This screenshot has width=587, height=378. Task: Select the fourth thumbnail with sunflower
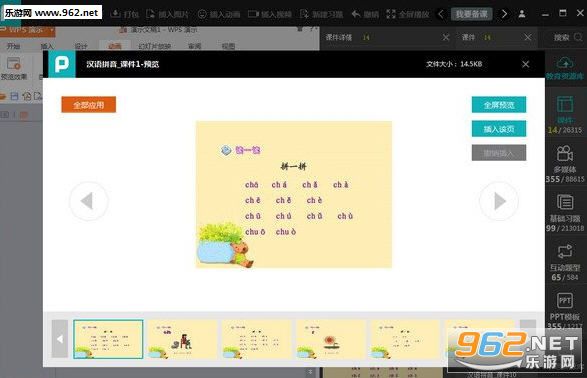331,339
